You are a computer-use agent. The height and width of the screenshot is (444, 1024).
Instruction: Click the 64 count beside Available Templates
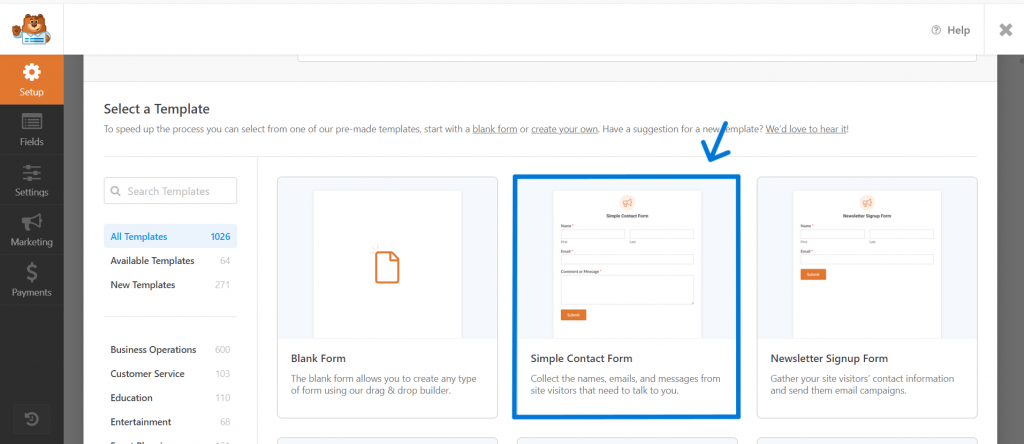click(225, 261)
